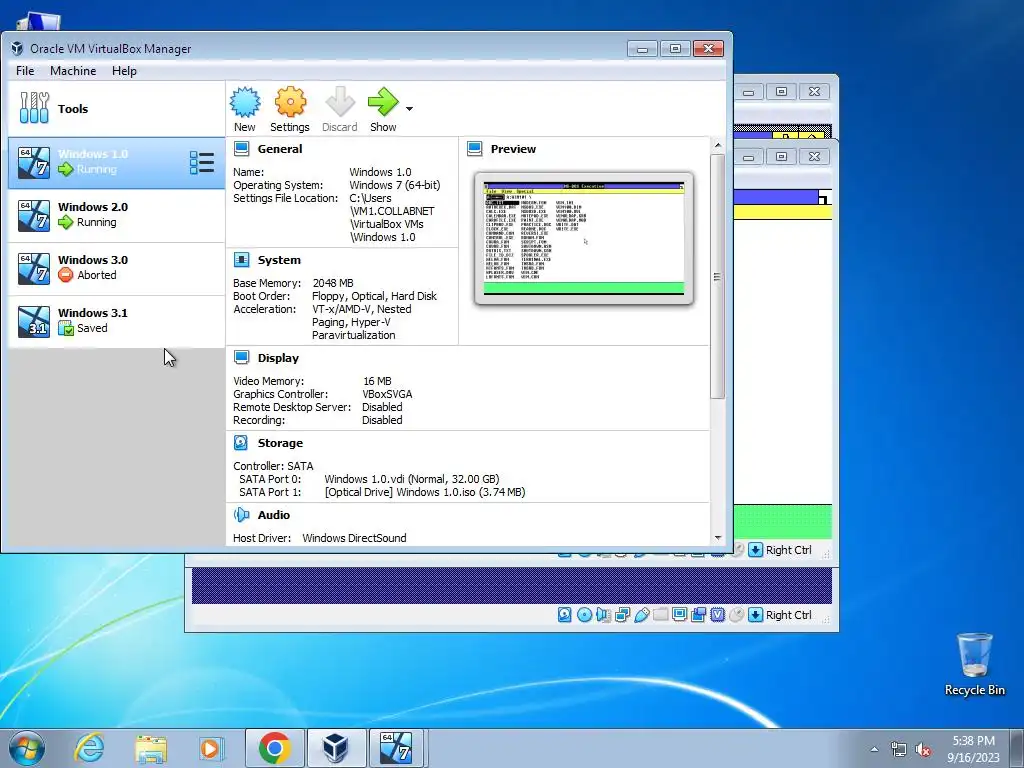Click USB indicator in lower VM status bar
The height and width of the screenshot is (768, 1024).
click(x=641, y=615)
